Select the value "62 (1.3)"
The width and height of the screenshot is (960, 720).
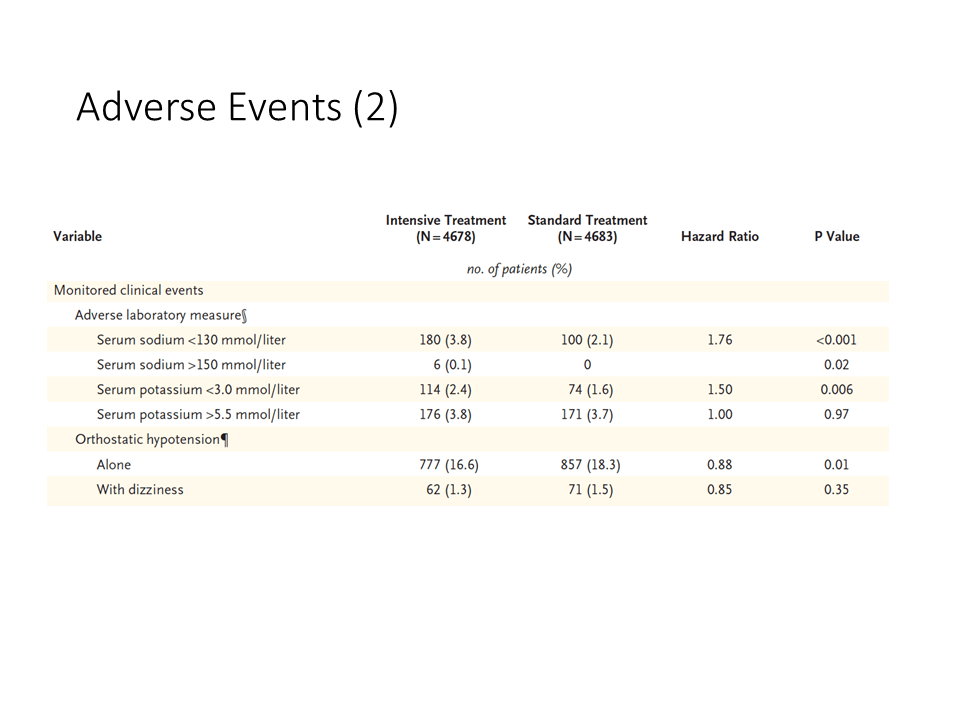449,490
